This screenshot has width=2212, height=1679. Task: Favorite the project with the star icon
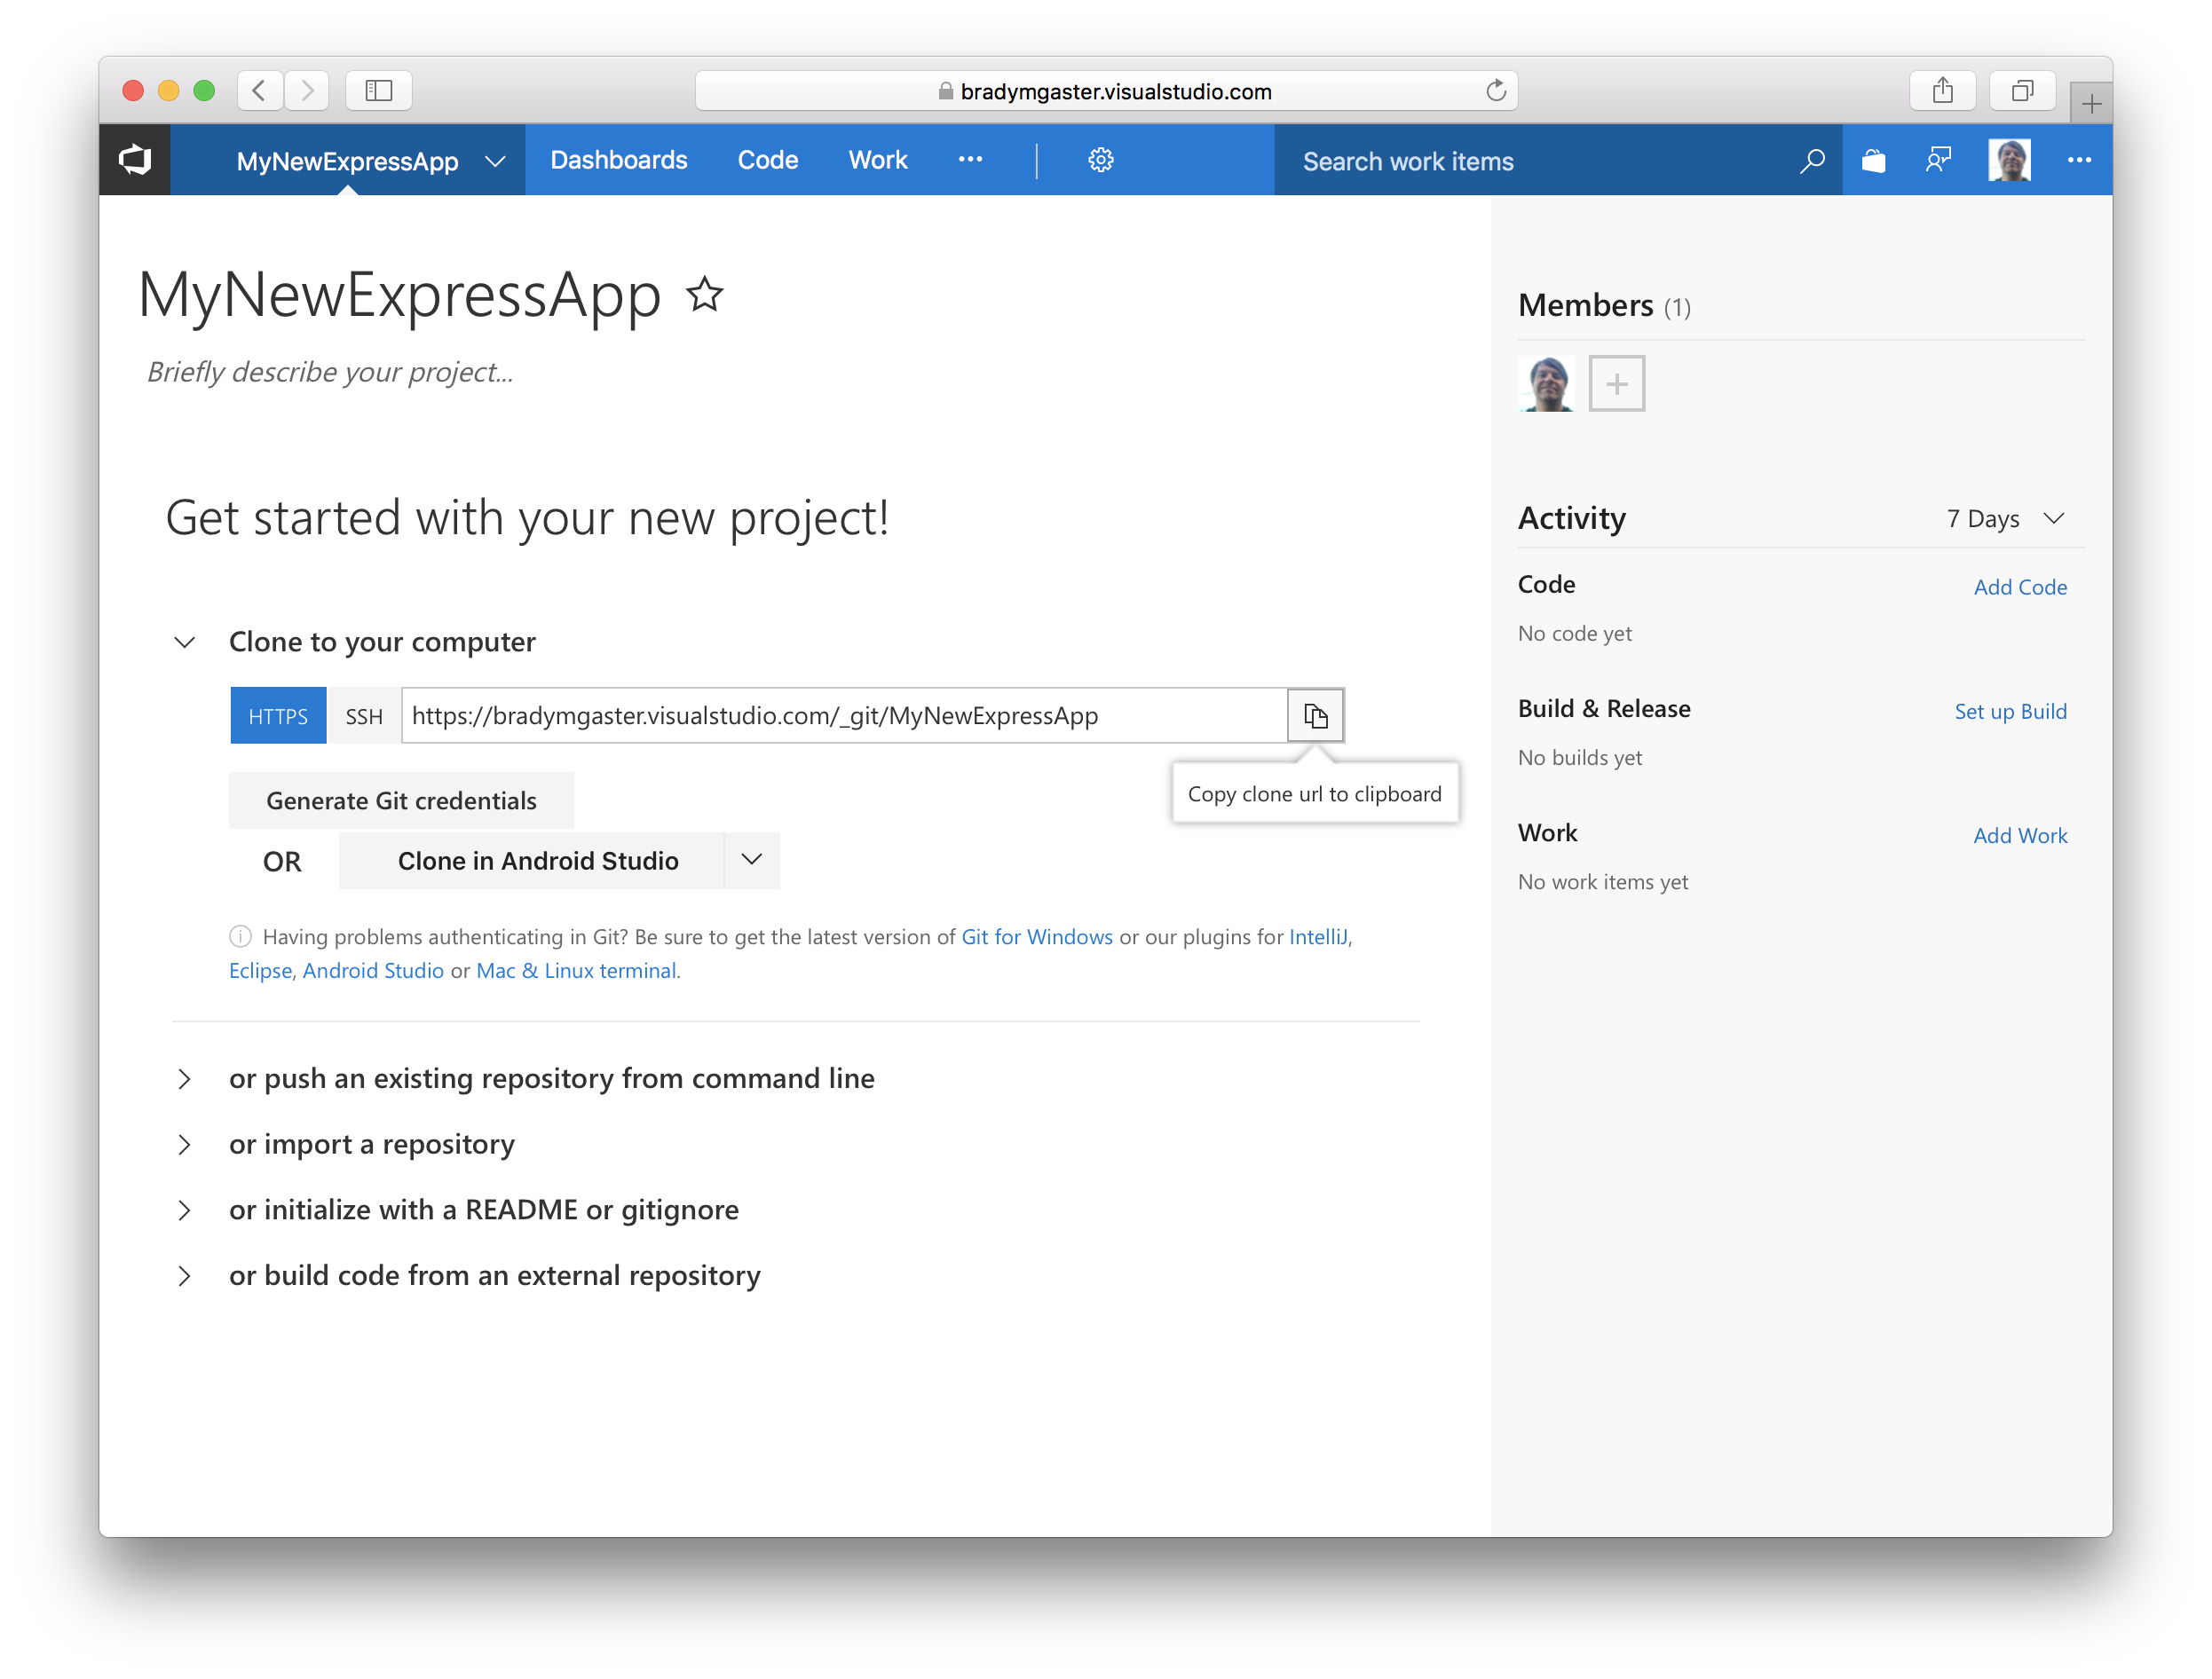[705, 294]
